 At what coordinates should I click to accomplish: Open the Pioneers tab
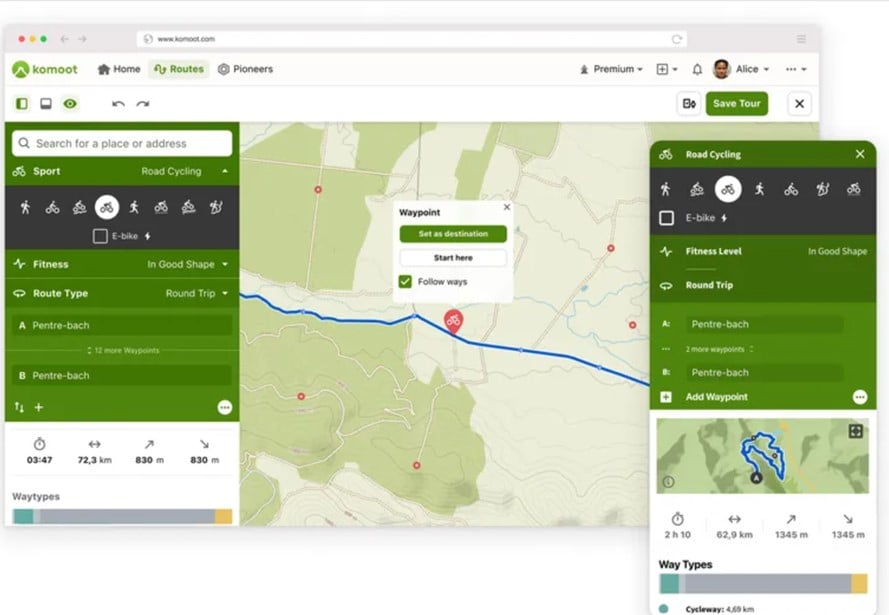click(245, 69)
